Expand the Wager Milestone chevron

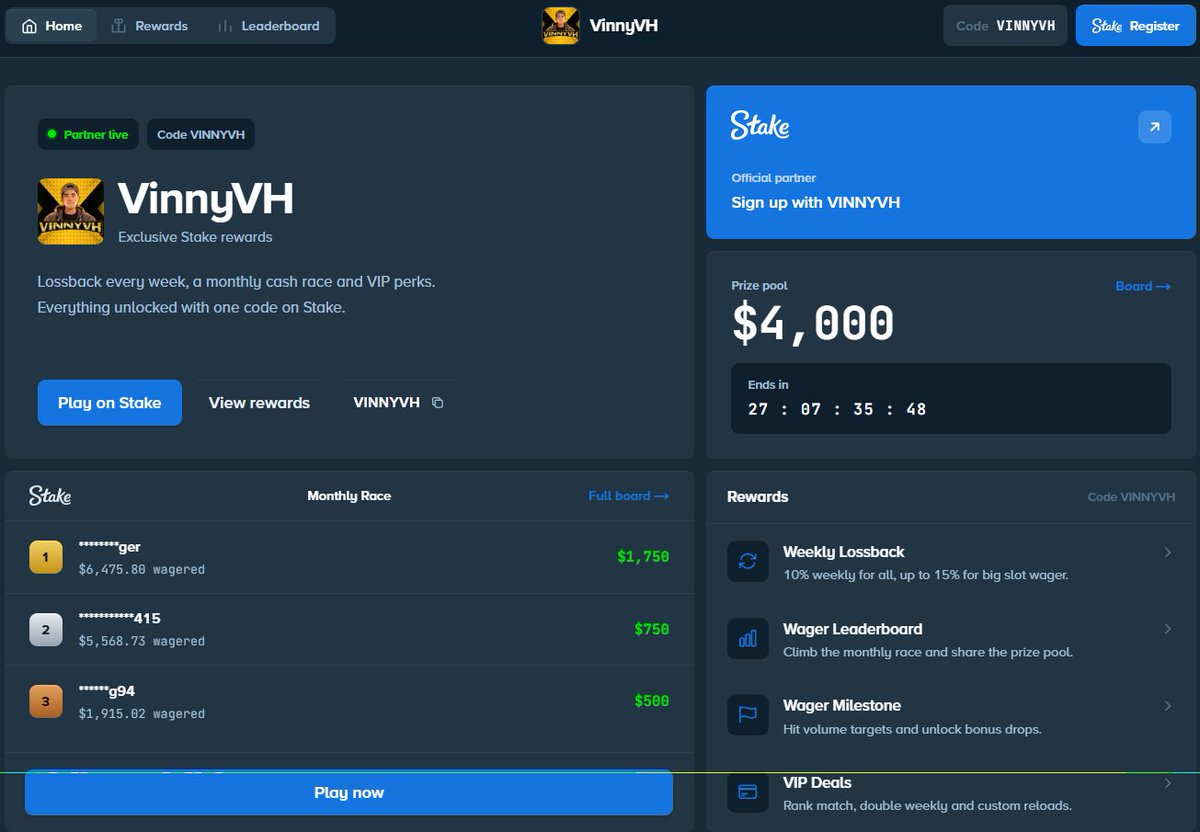tap(1168, 706)
